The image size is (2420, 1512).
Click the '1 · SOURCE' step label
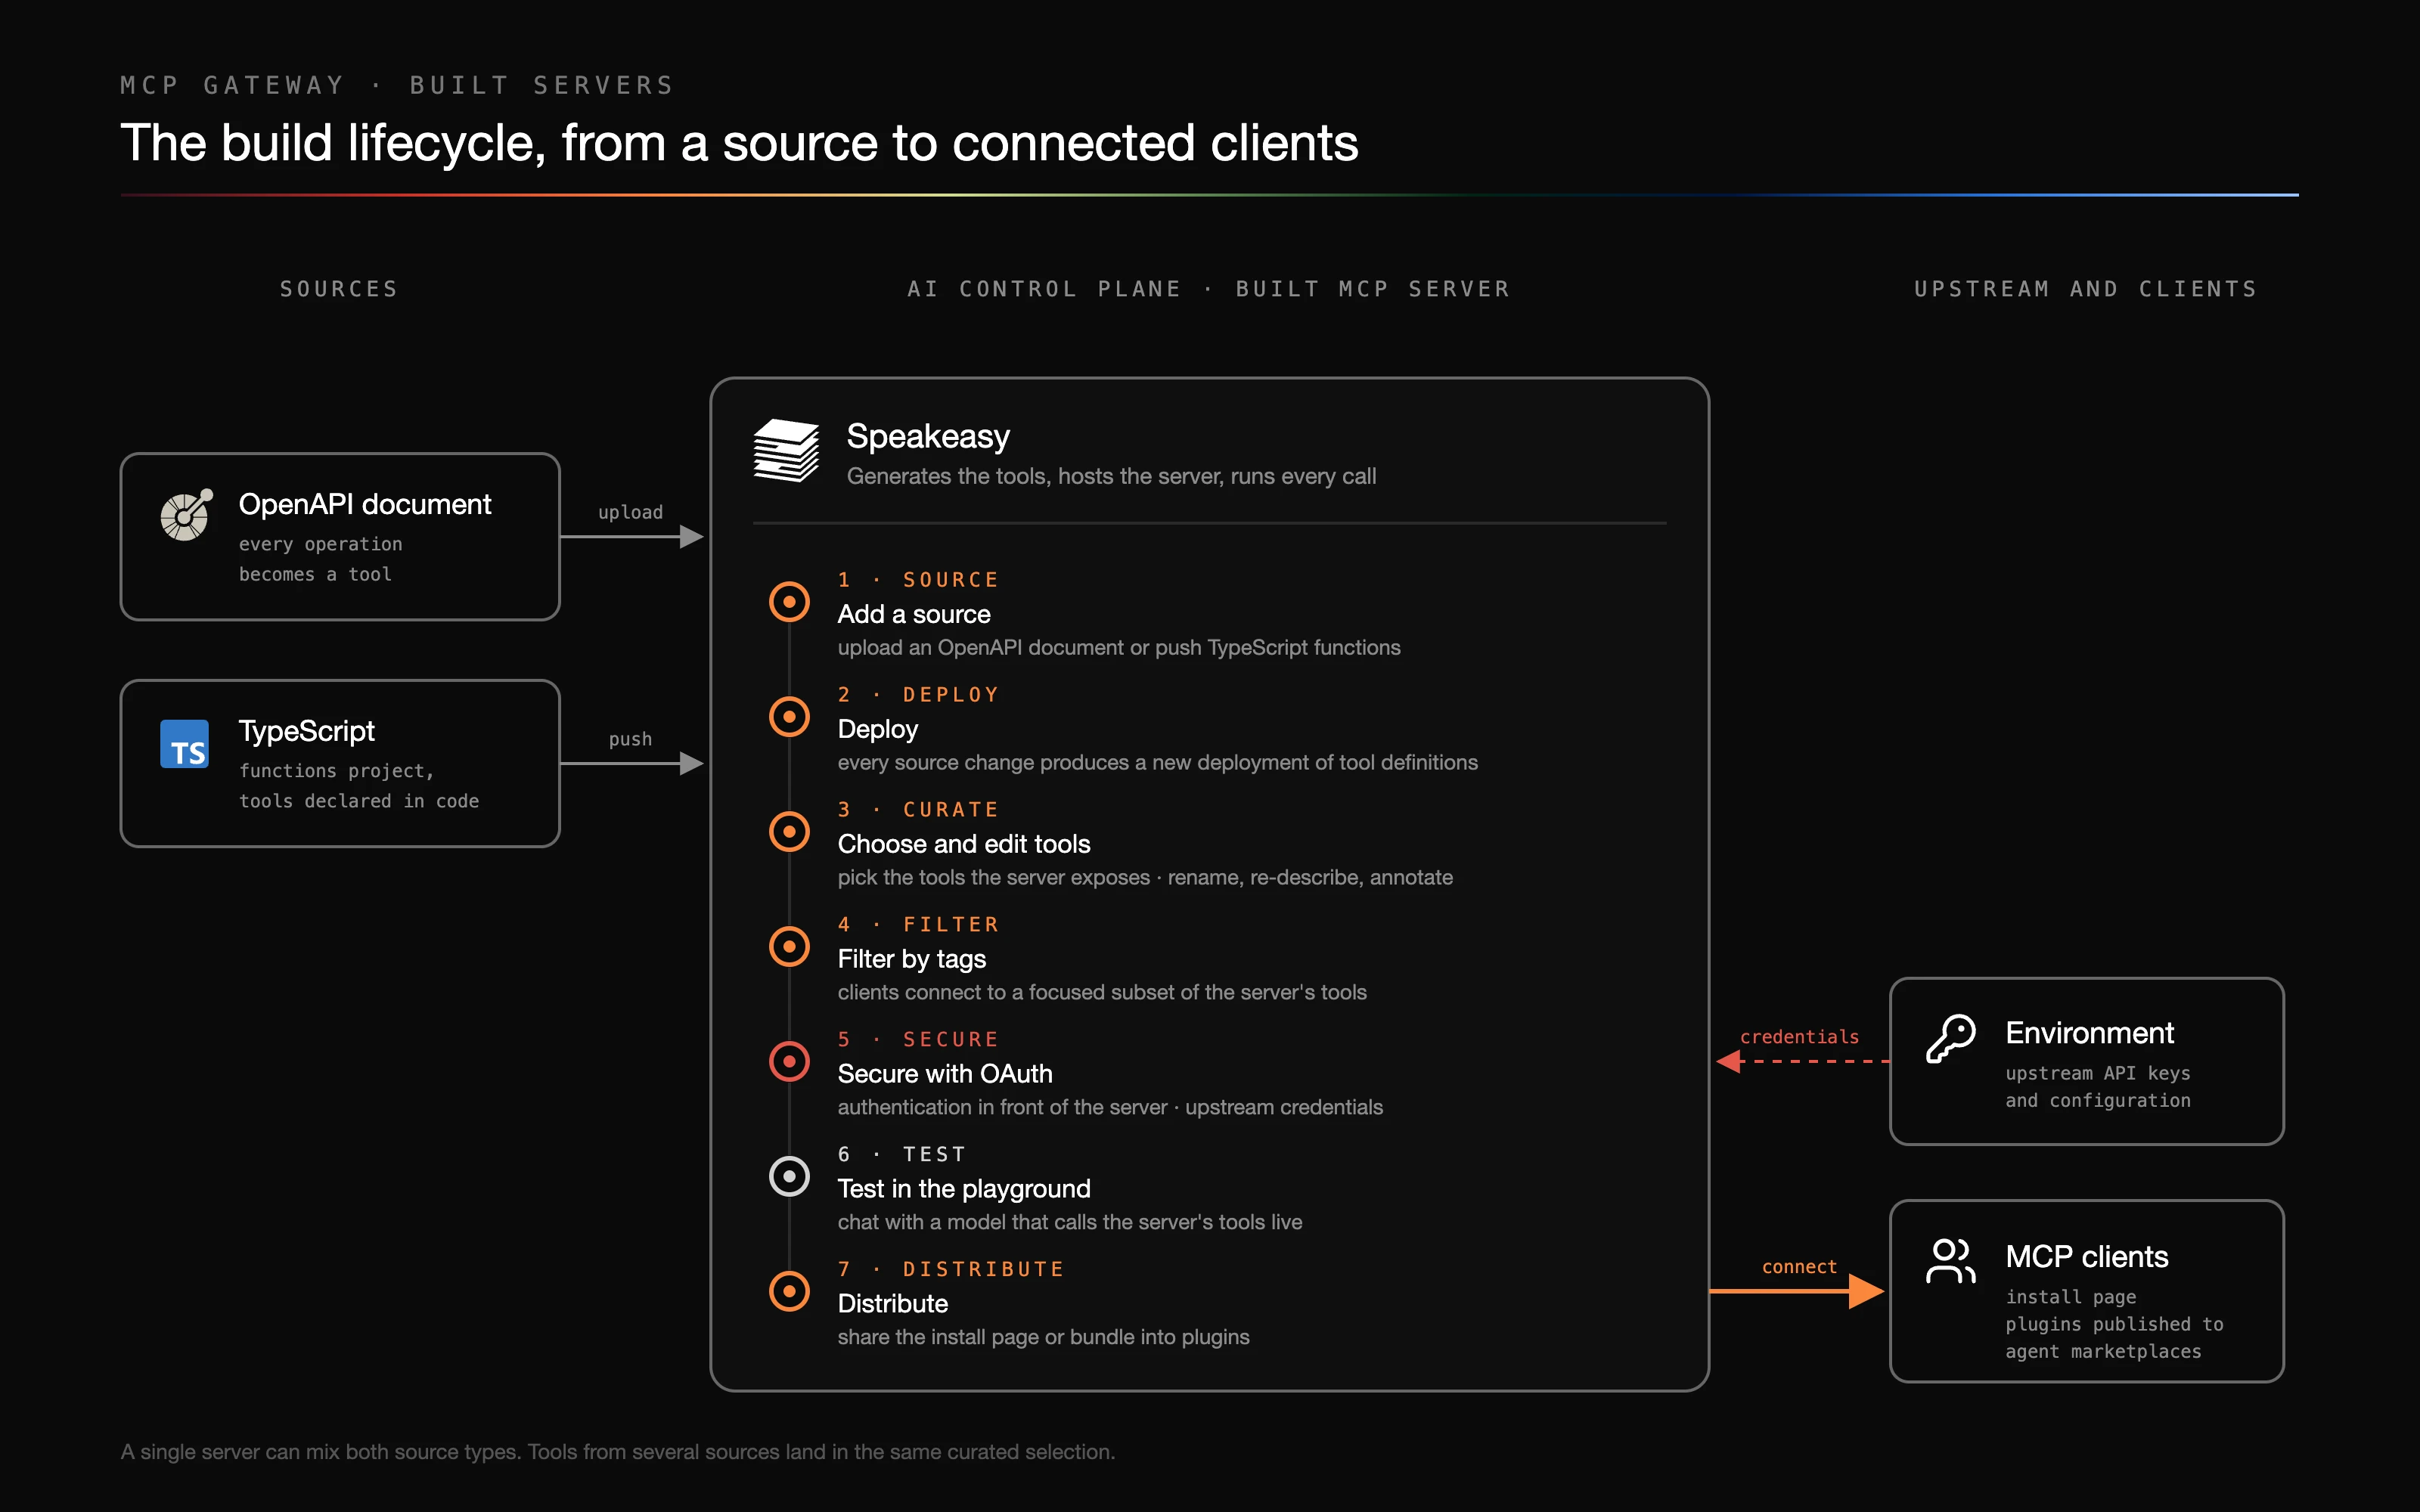click(x=918, y=580)
